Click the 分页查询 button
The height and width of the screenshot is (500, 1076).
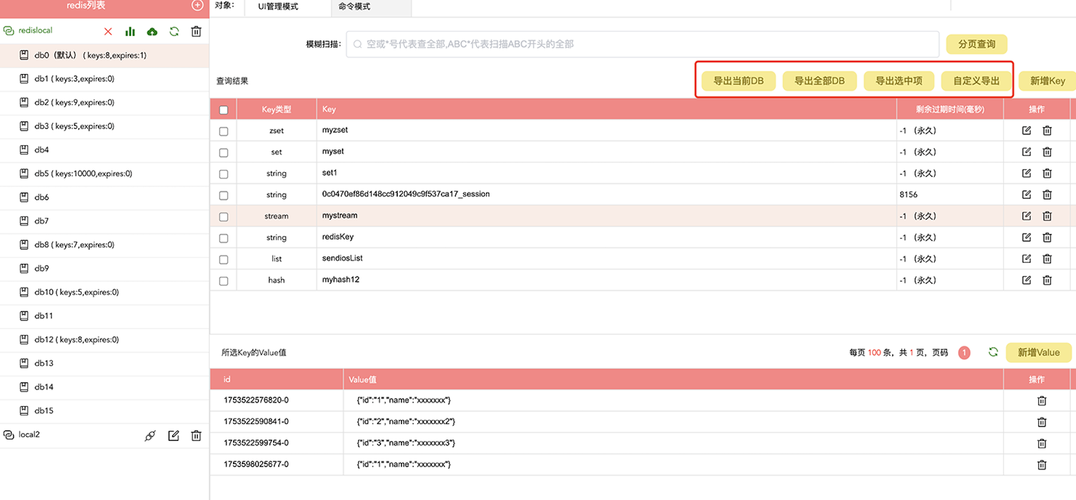tap(976, 44)
